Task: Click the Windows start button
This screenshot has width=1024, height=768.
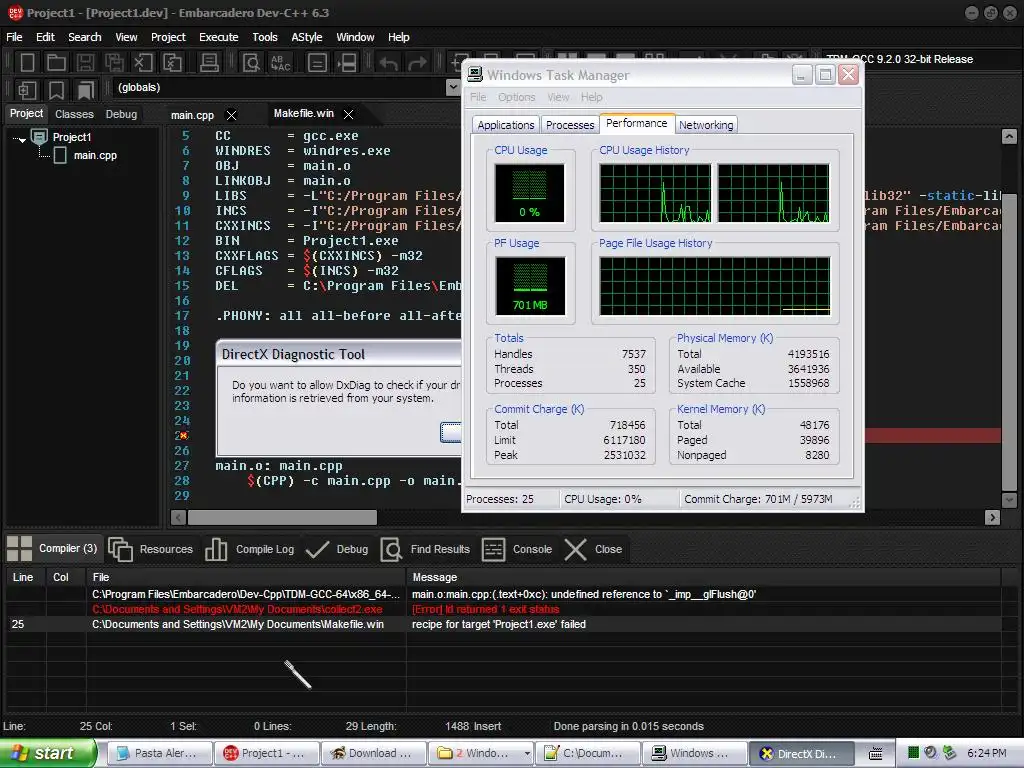Action: pos(46,754)
